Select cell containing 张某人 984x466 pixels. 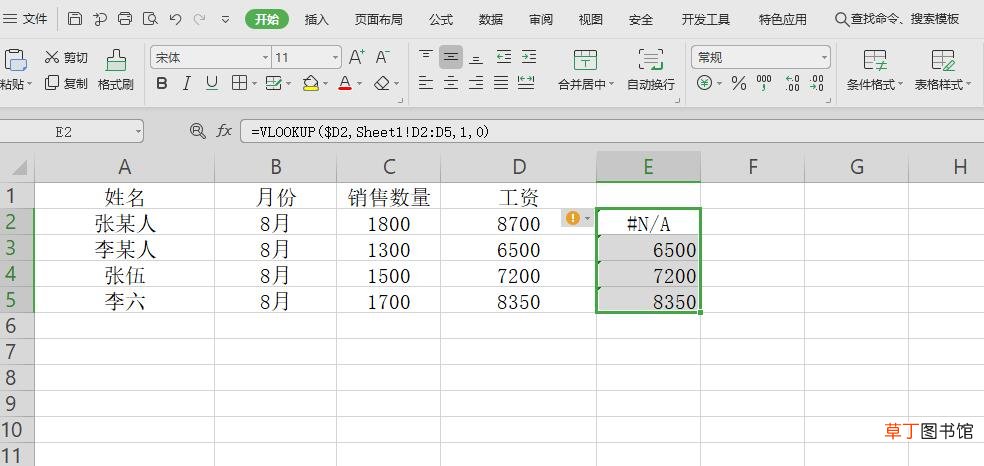125,223
